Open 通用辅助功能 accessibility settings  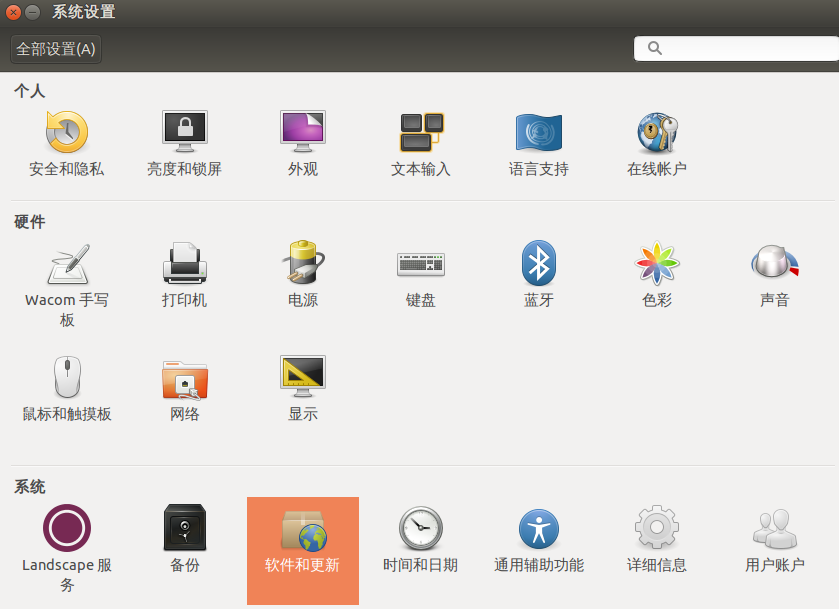[539, 539]
